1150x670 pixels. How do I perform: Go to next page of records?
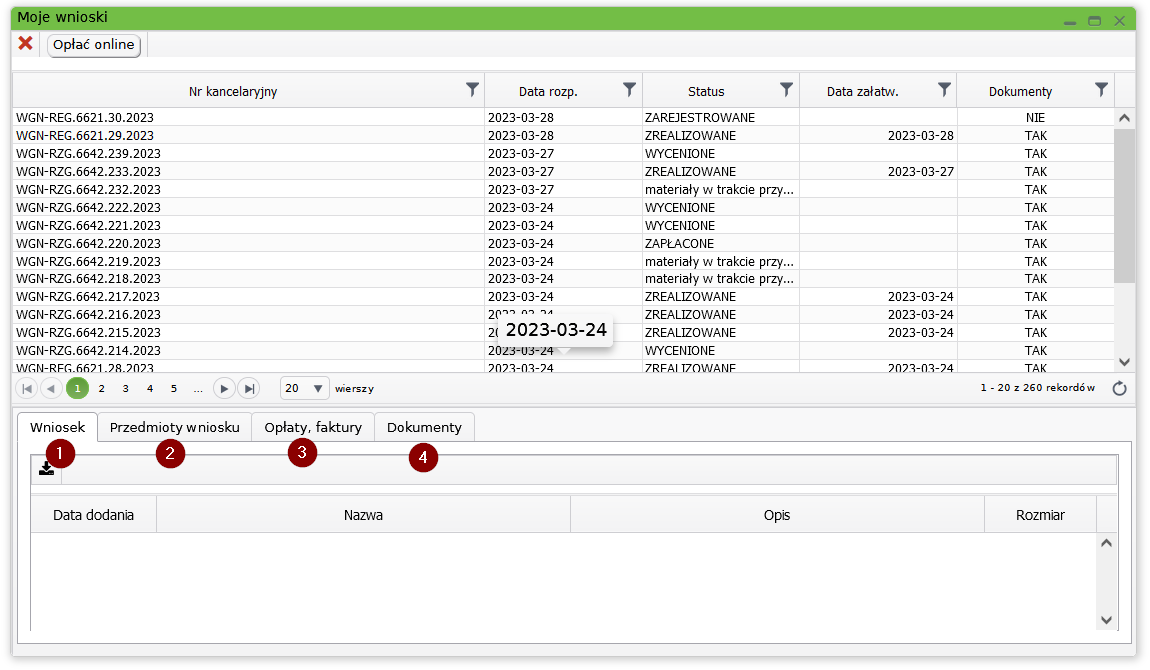point(224,388)
